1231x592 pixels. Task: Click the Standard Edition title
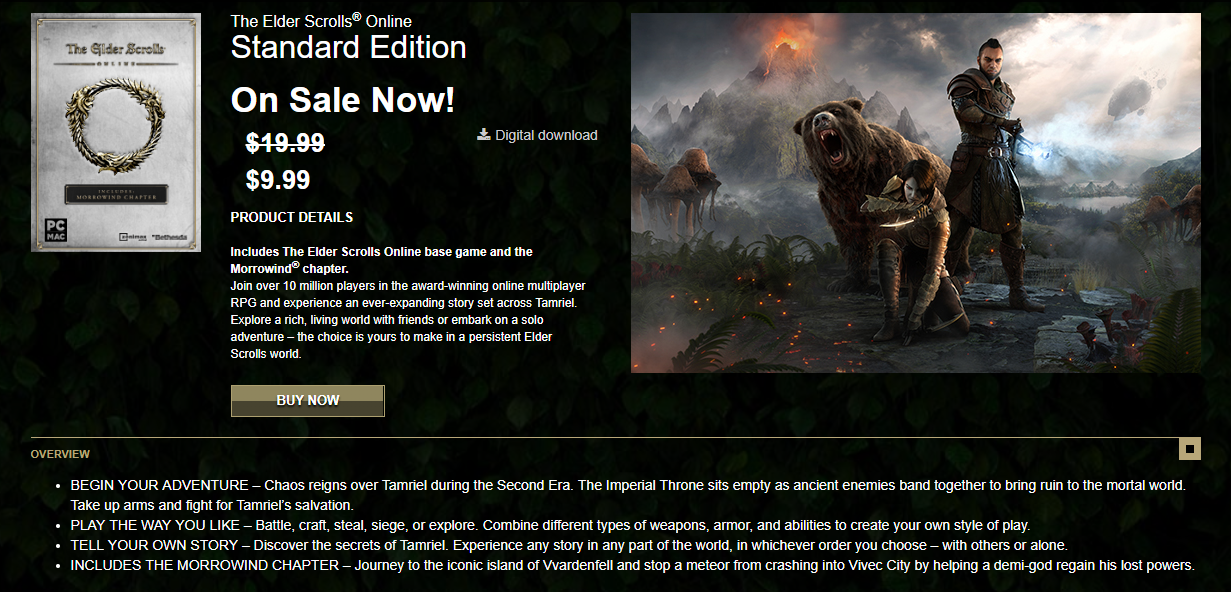click(348, 47)
